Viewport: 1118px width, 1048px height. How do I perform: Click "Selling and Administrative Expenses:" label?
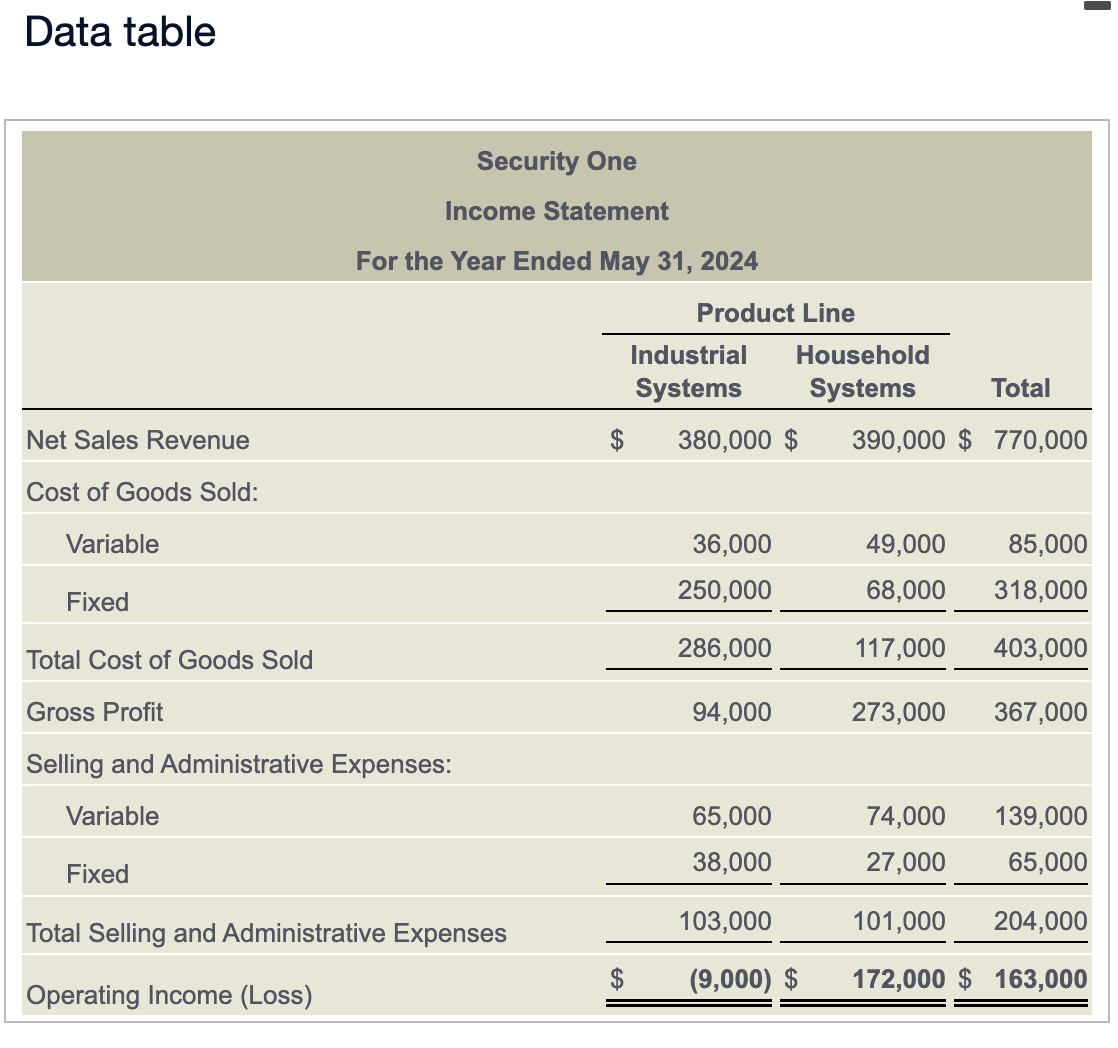[x=238, y=764]
